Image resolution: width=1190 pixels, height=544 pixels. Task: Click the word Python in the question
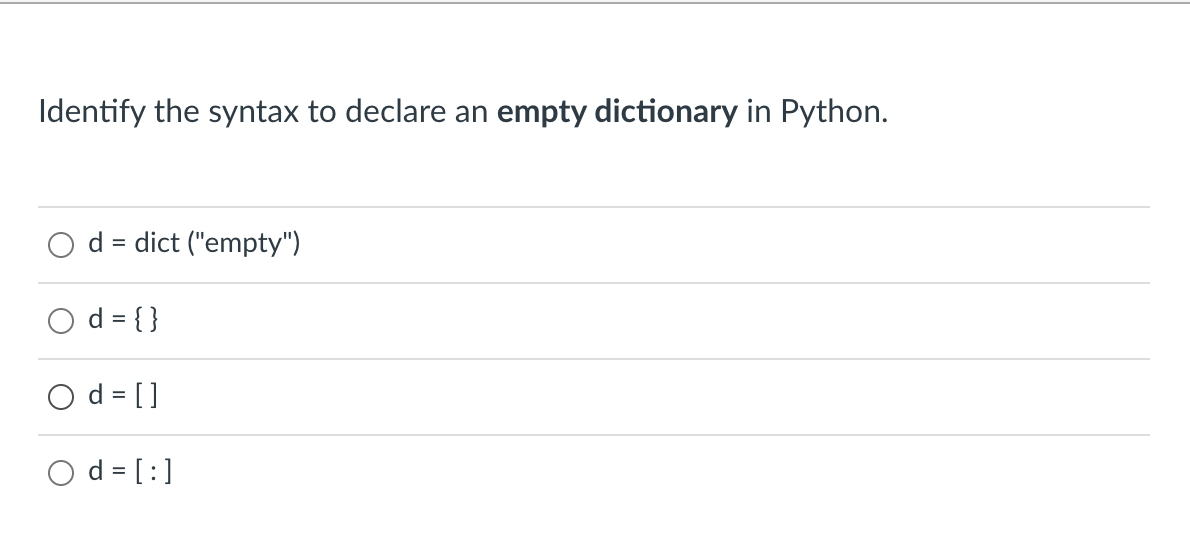(x=834, y=112)
